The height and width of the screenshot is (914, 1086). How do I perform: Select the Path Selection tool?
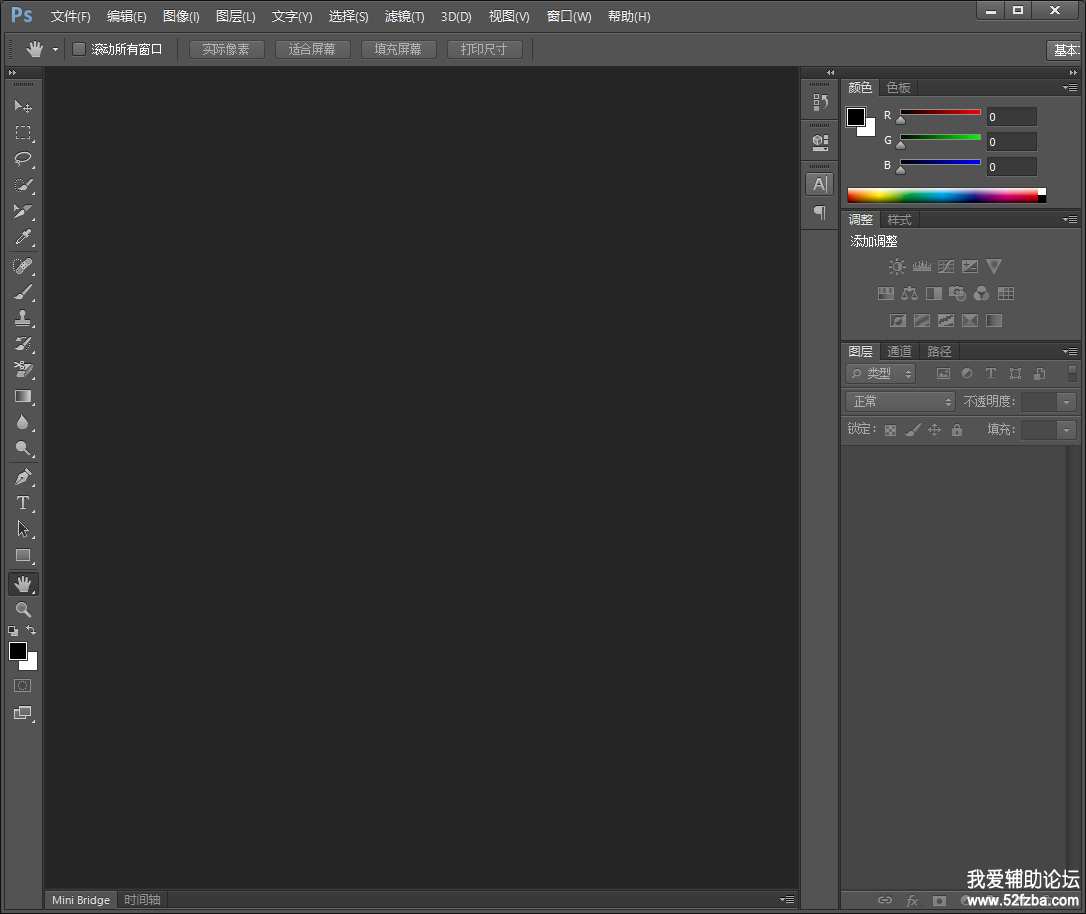coord(23,529)
